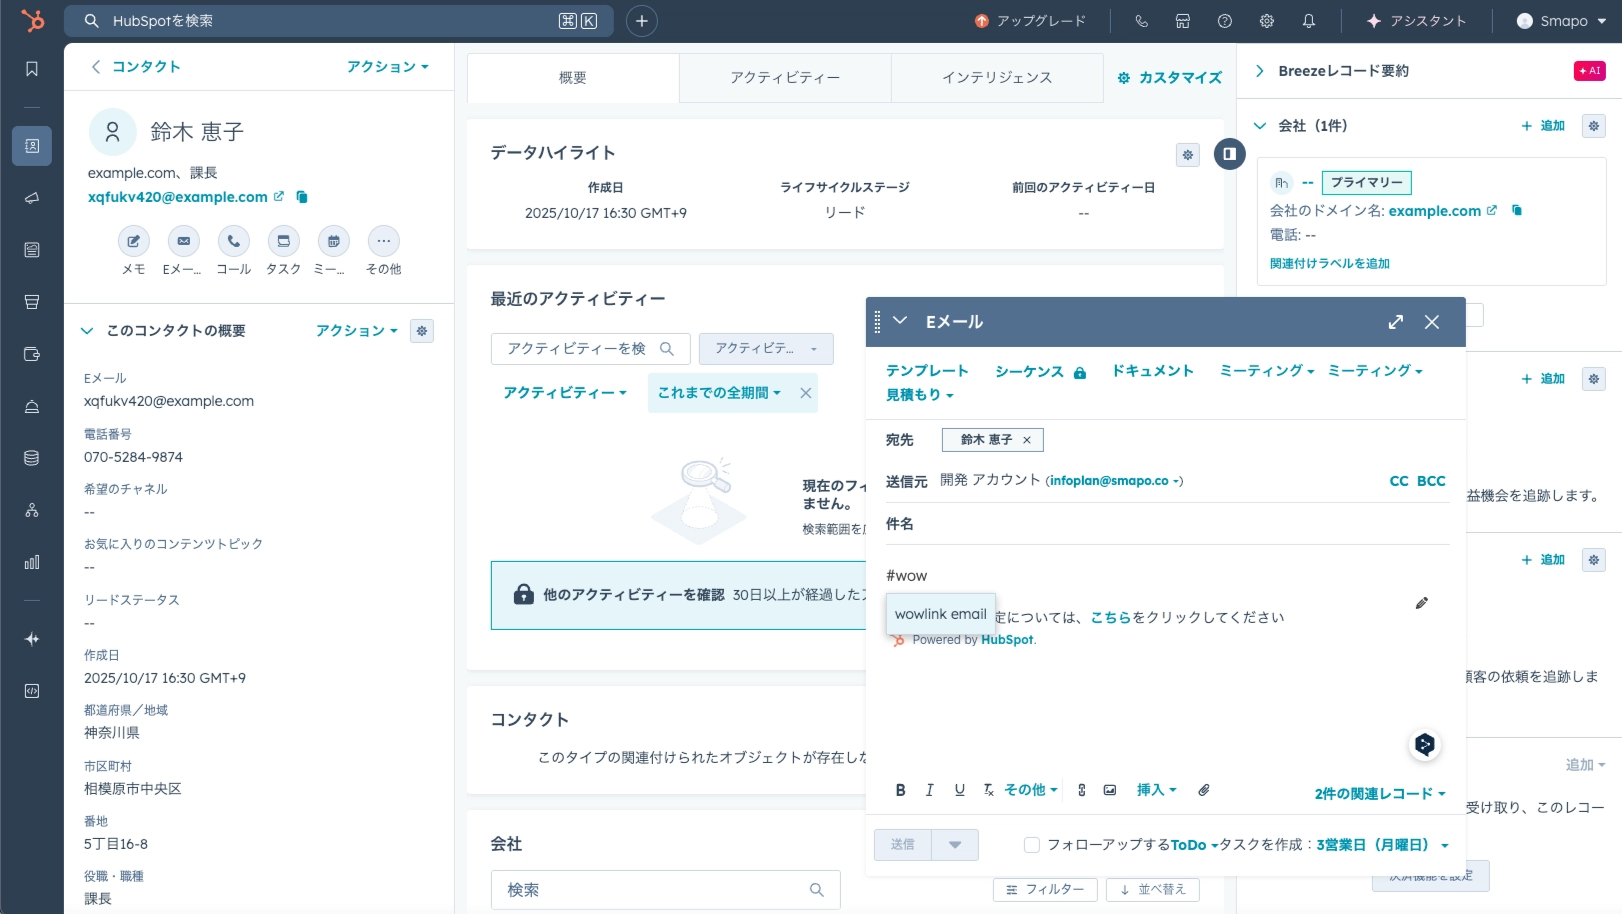Viewport: 1622px width, 914px height.
Task: Click the insert image icon in editor
Action: click(x=1110, y=790)
